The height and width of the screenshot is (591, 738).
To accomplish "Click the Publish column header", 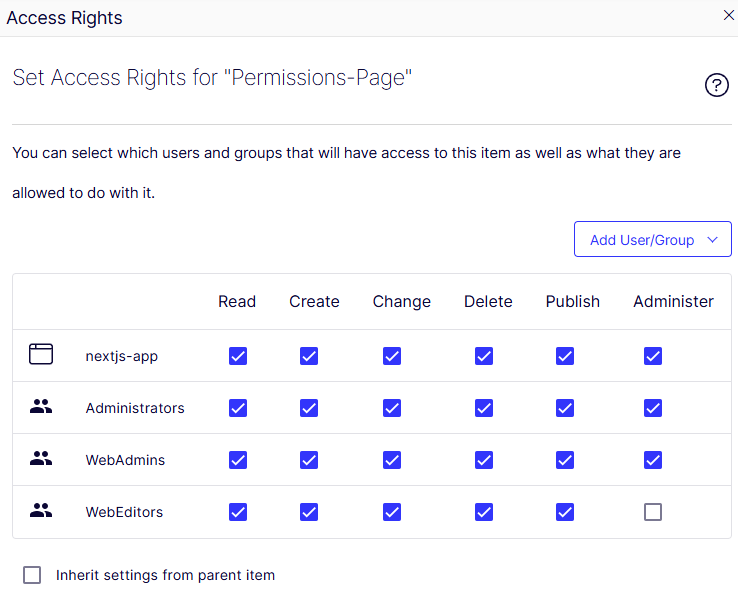I will (x=573, y=302).
